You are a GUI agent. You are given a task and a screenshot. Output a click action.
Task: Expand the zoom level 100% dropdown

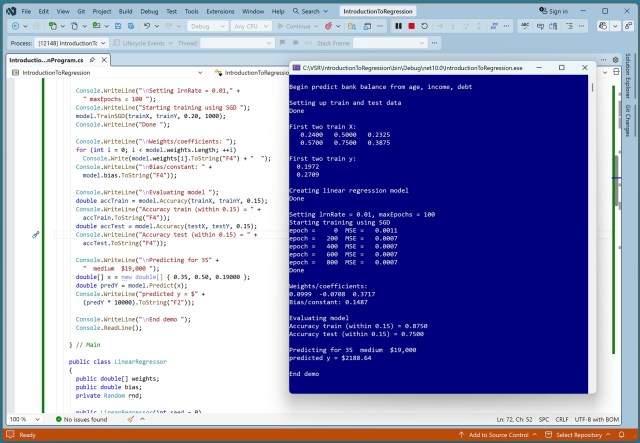[22, 419]
